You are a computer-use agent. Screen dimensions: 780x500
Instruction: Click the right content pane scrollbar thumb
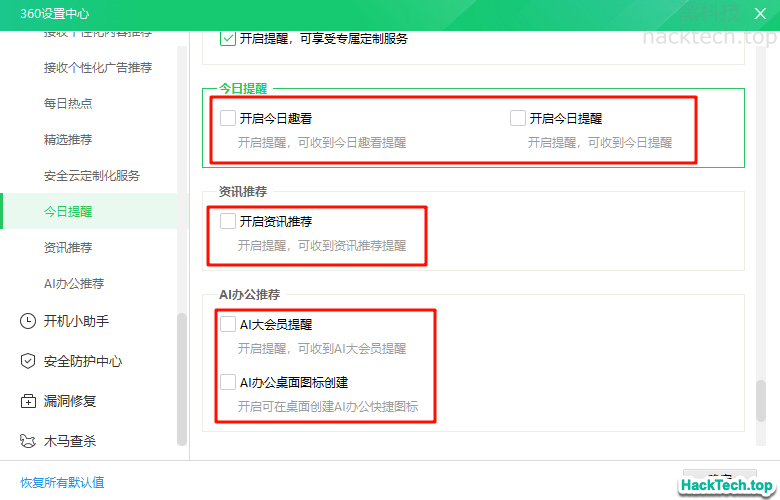tap(761, 400)
